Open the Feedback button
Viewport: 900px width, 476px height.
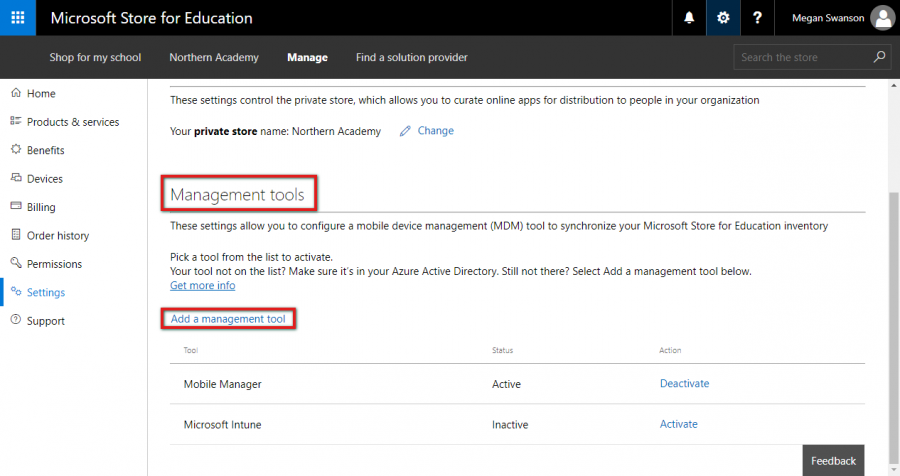point(833,460)
